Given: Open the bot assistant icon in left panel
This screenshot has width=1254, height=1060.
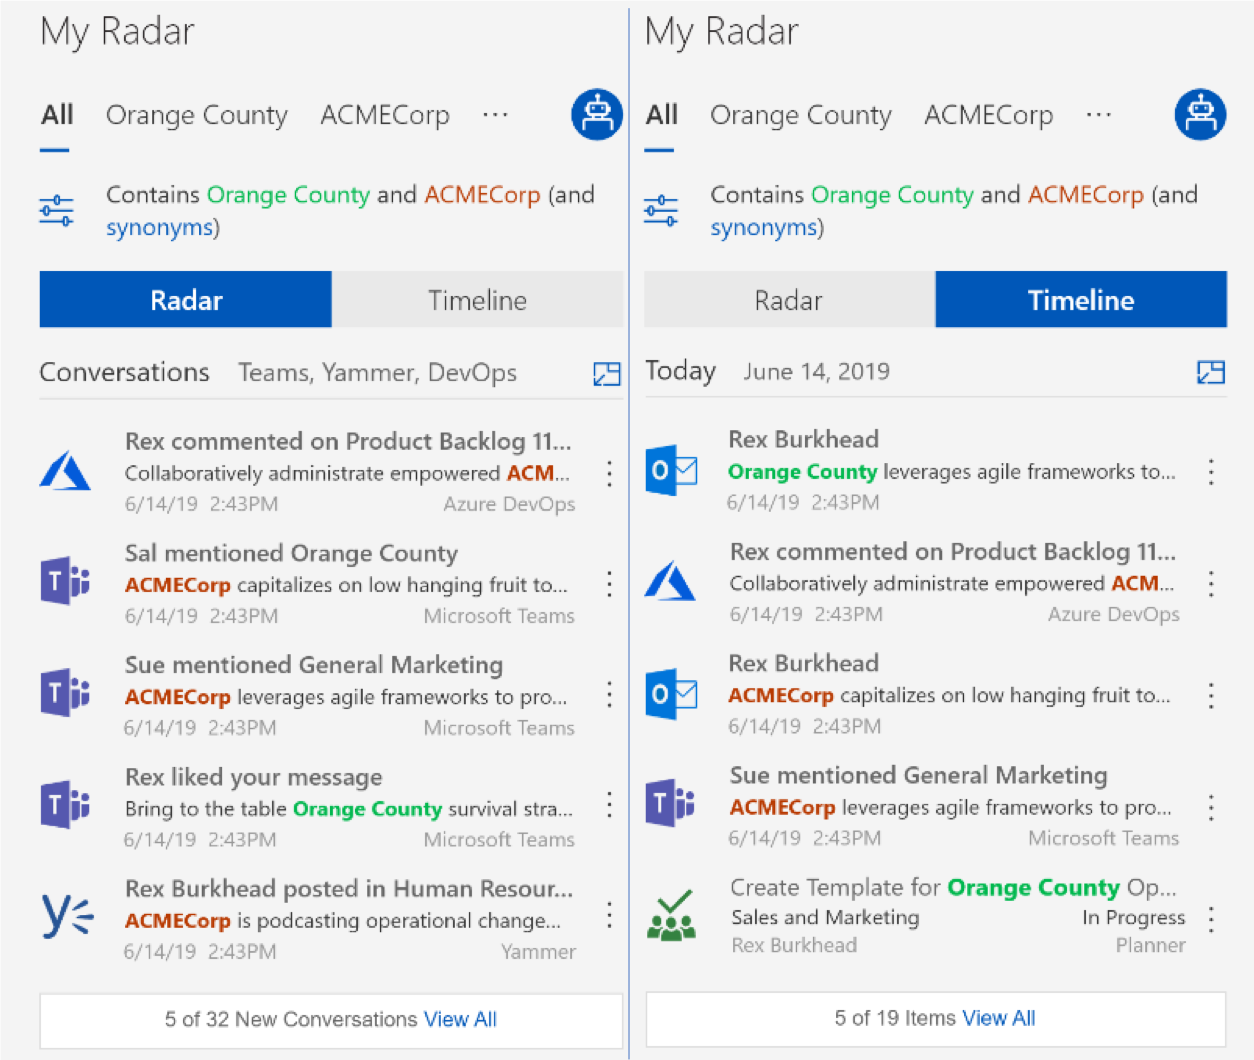Looking at the screenshot, I should click(597, 115).
